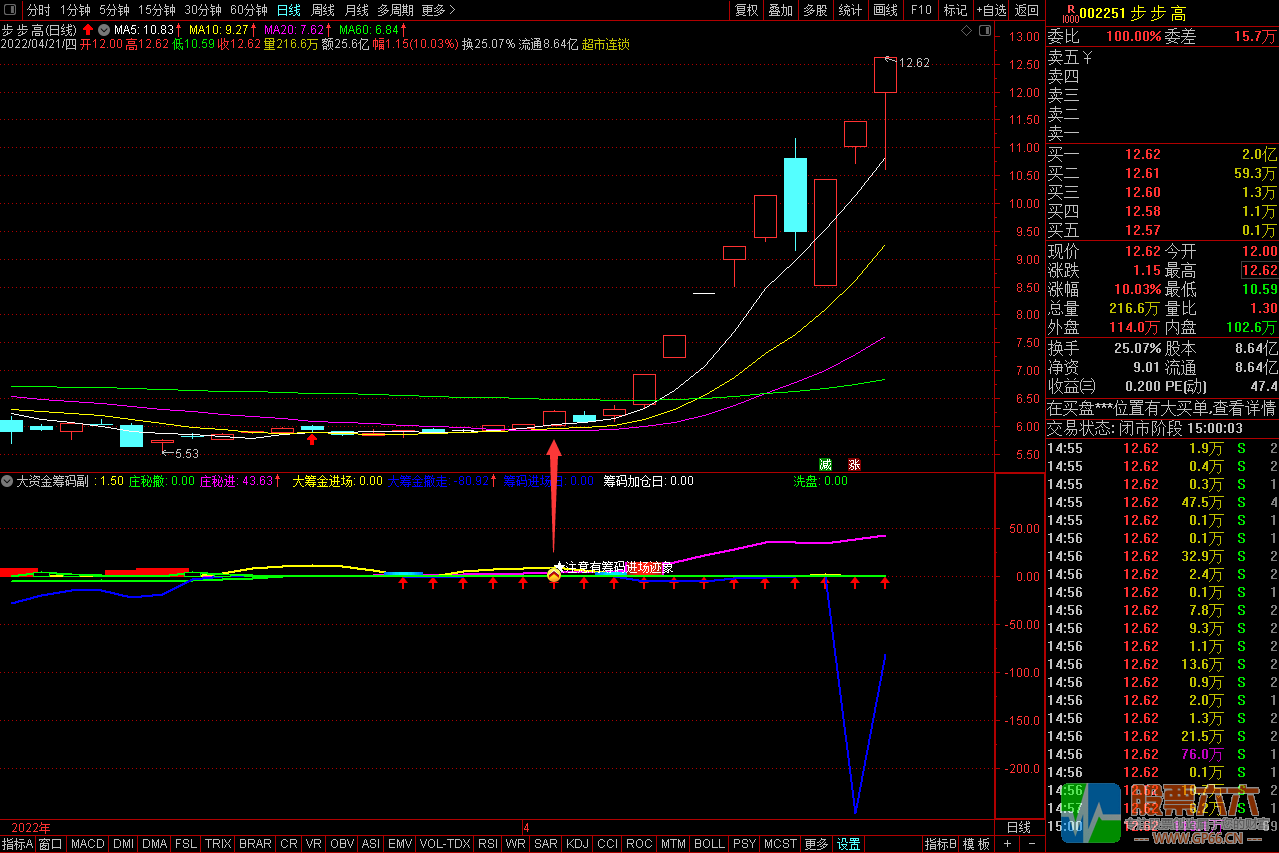The height and width of the screenshot is (853, 1279).
Task: Switch to 30分钟 period
Action: click(203, 10)
